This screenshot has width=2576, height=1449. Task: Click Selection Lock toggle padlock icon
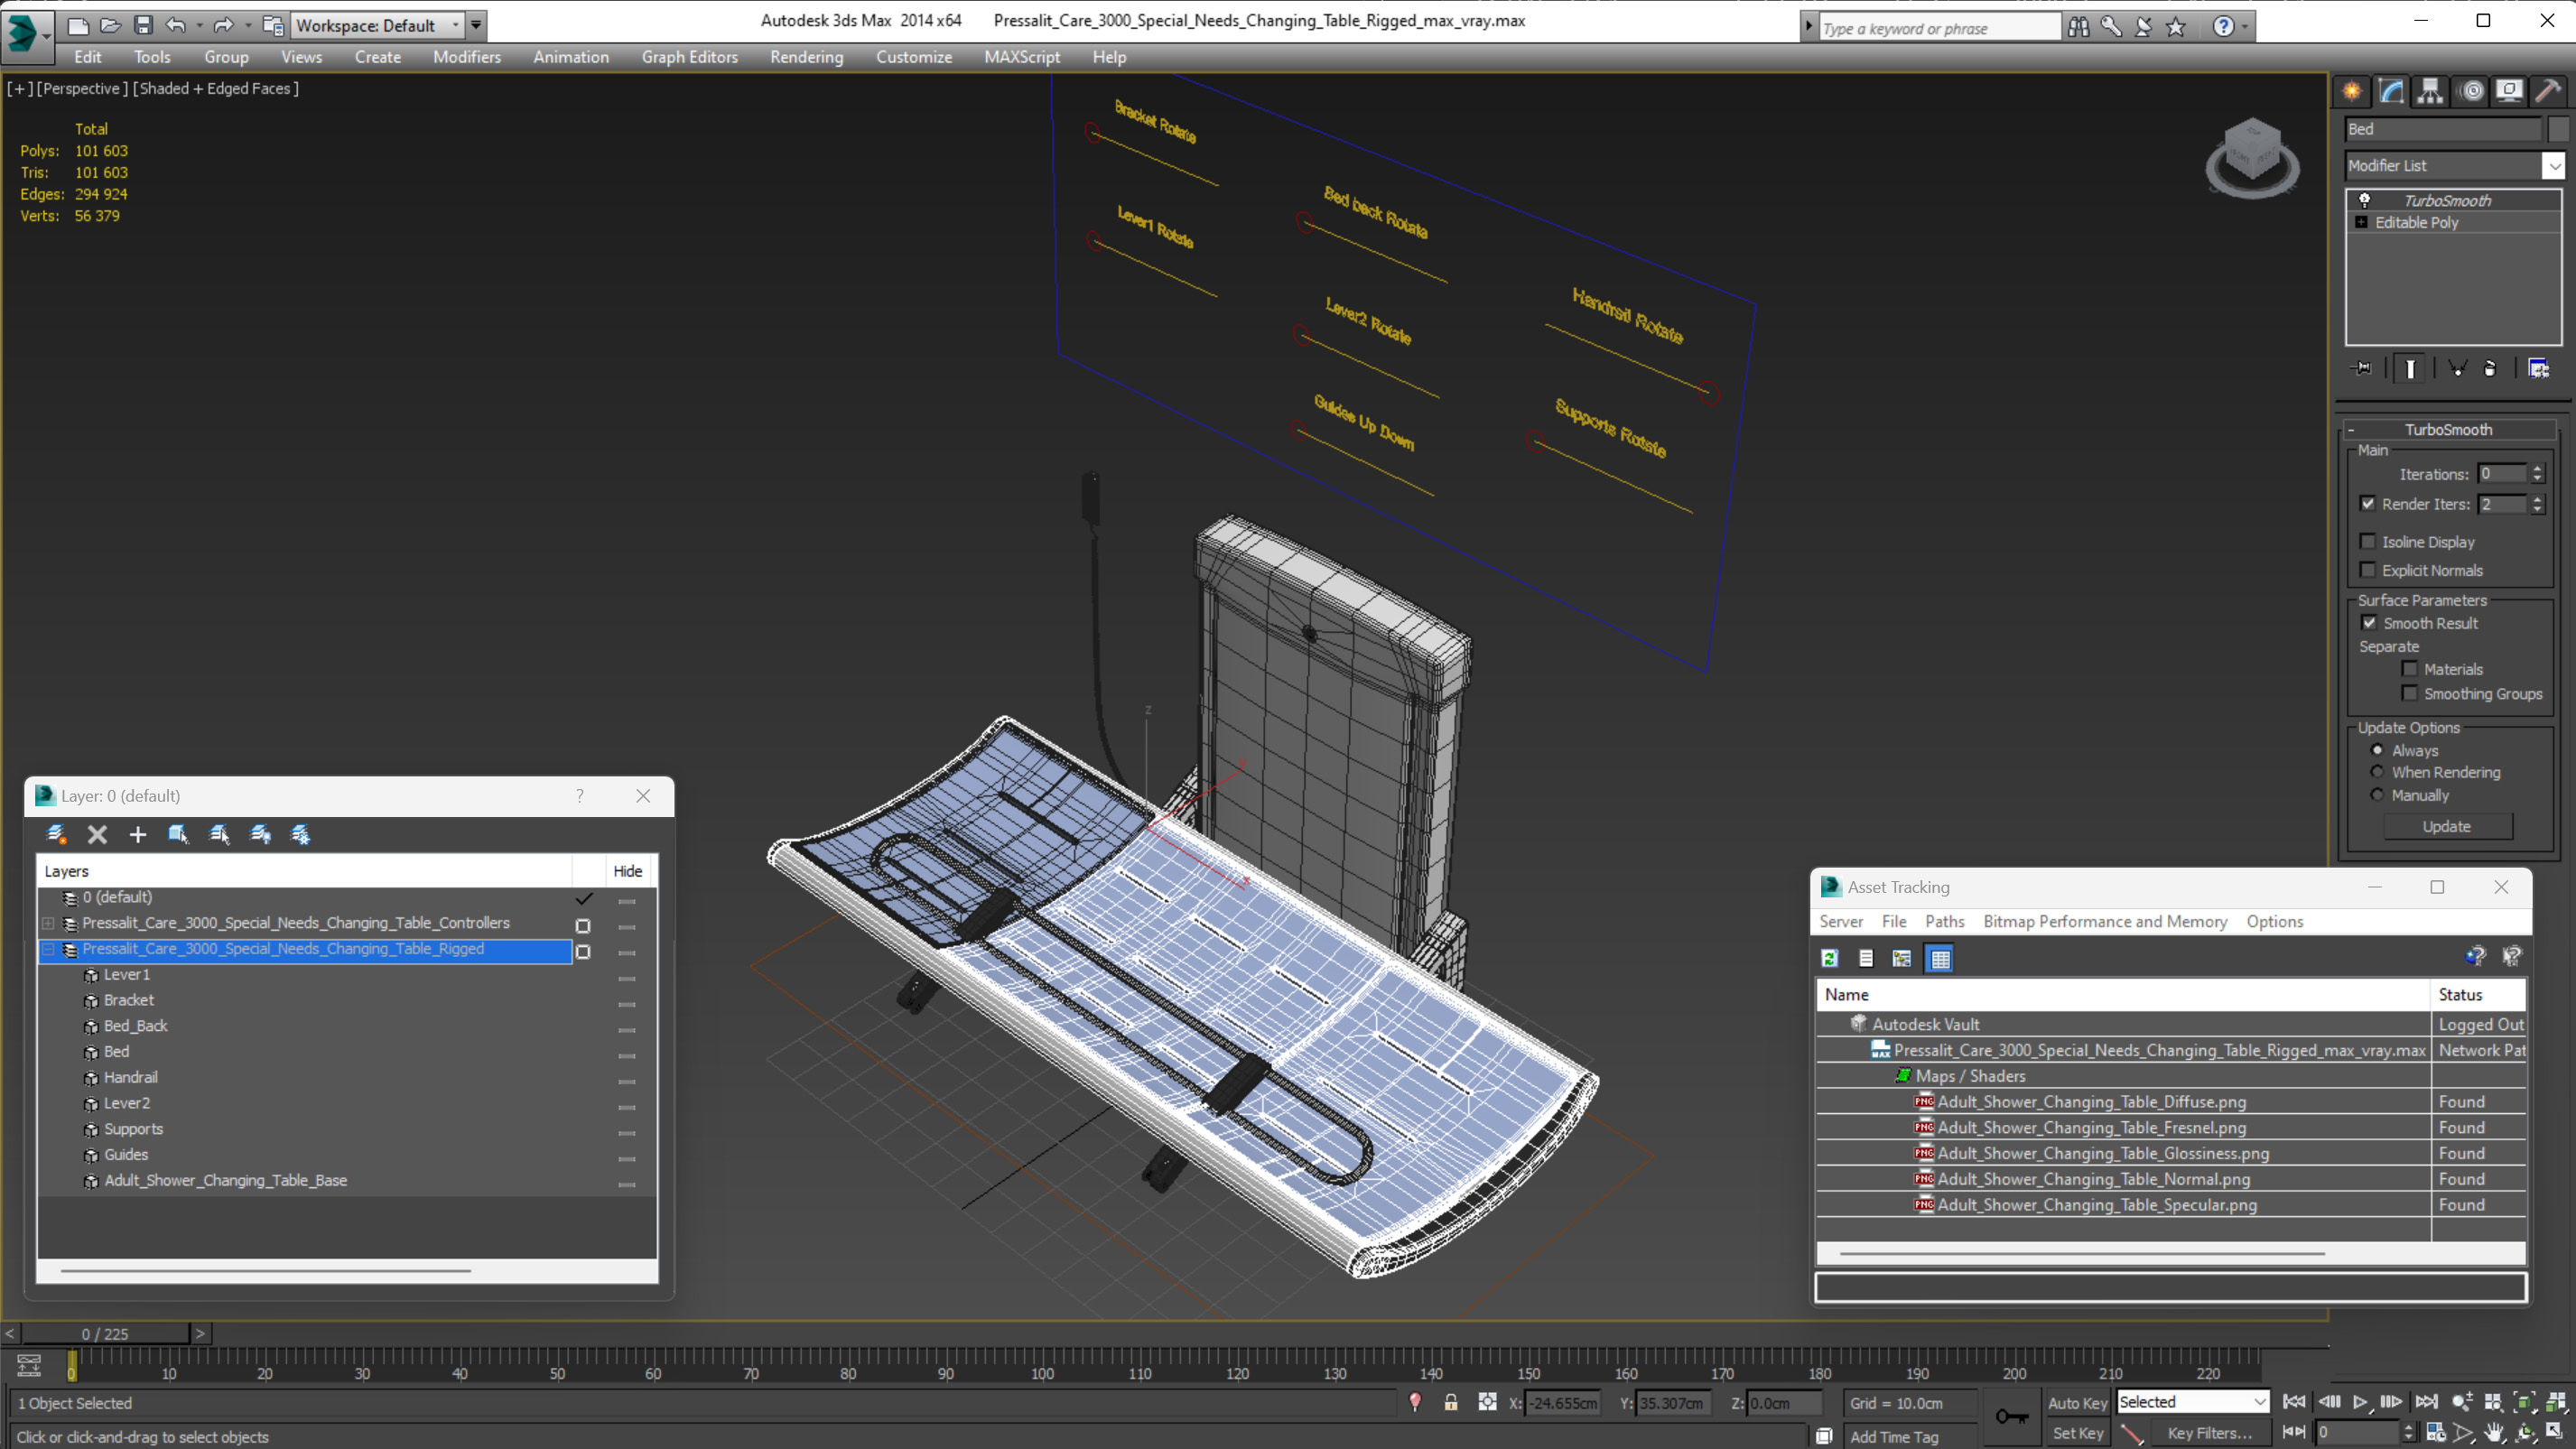[1450, 1402]
